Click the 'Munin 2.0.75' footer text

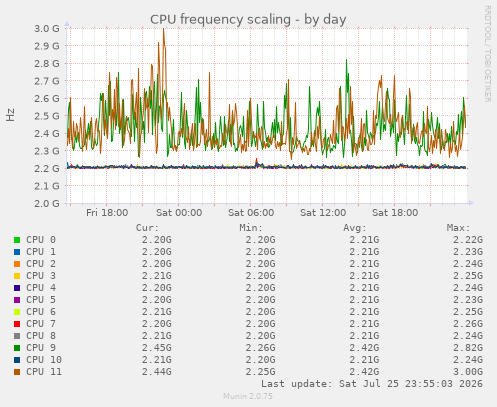coord(248,396)
